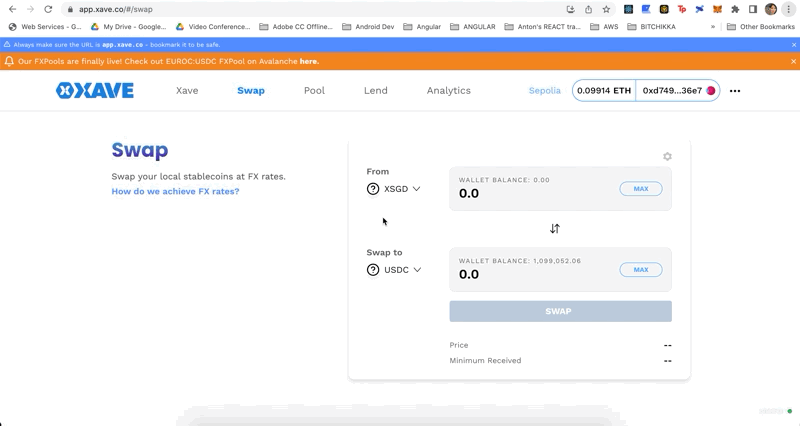Screen dimensions: 800x426
Task: Open 'How do we achieve FX rates?' link
Action: coord(175,191)
